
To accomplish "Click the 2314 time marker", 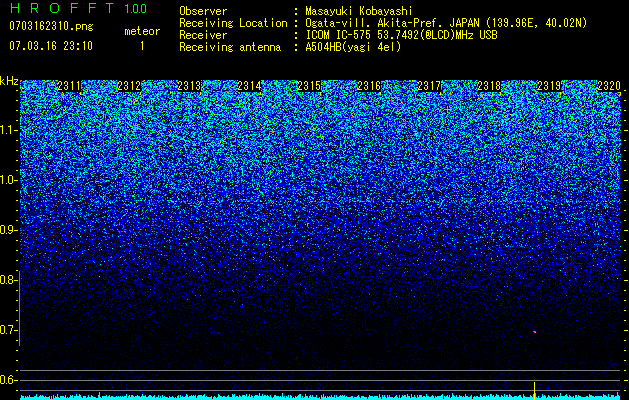I will click(249, 86).
